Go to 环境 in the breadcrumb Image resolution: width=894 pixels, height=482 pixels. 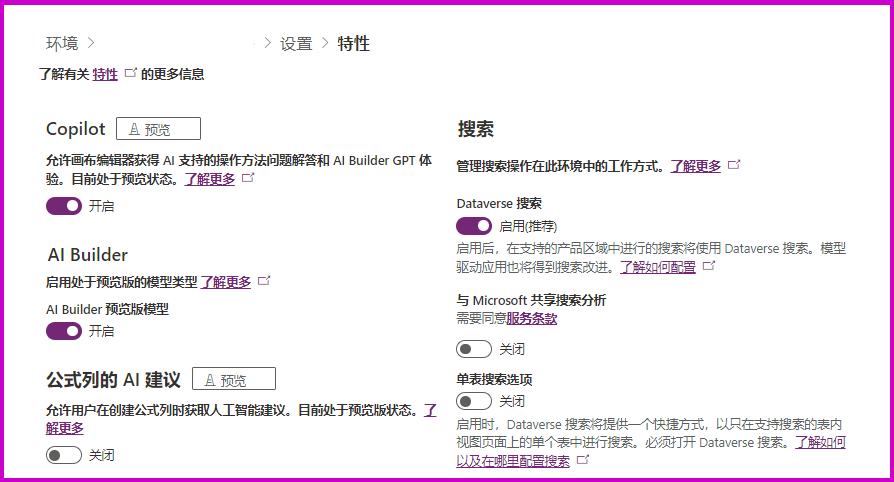[62, 43]
